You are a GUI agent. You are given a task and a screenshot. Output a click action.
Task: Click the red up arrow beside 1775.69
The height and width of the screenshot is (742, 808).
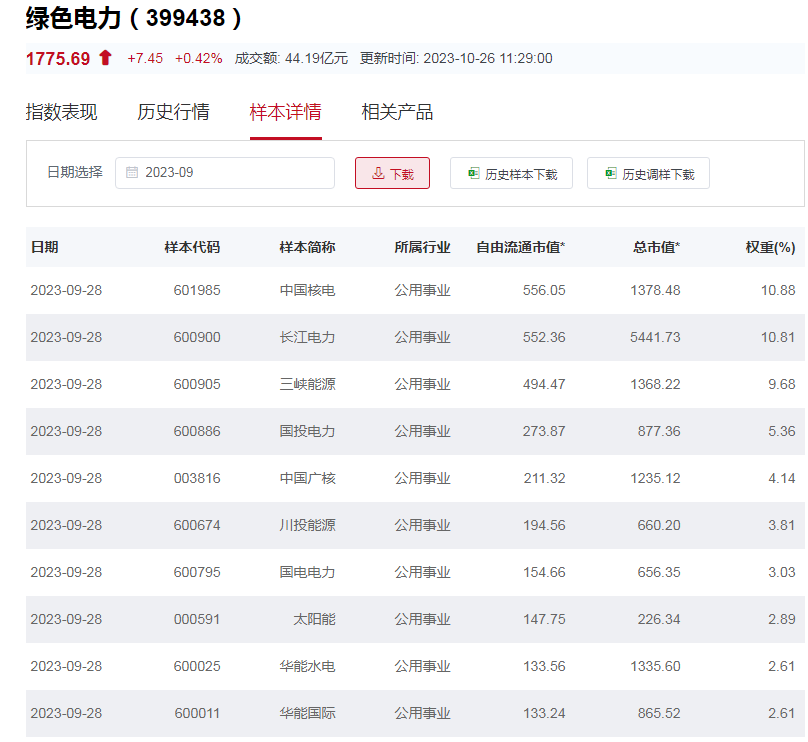(x=105, y=58)
